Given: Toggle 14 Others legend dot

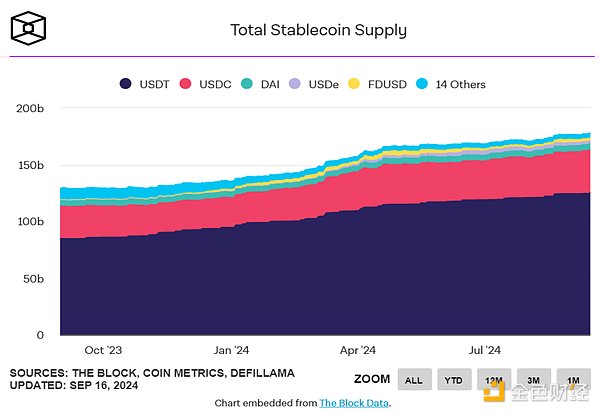Looking at the screenshot, I should (x=421, y=84).
